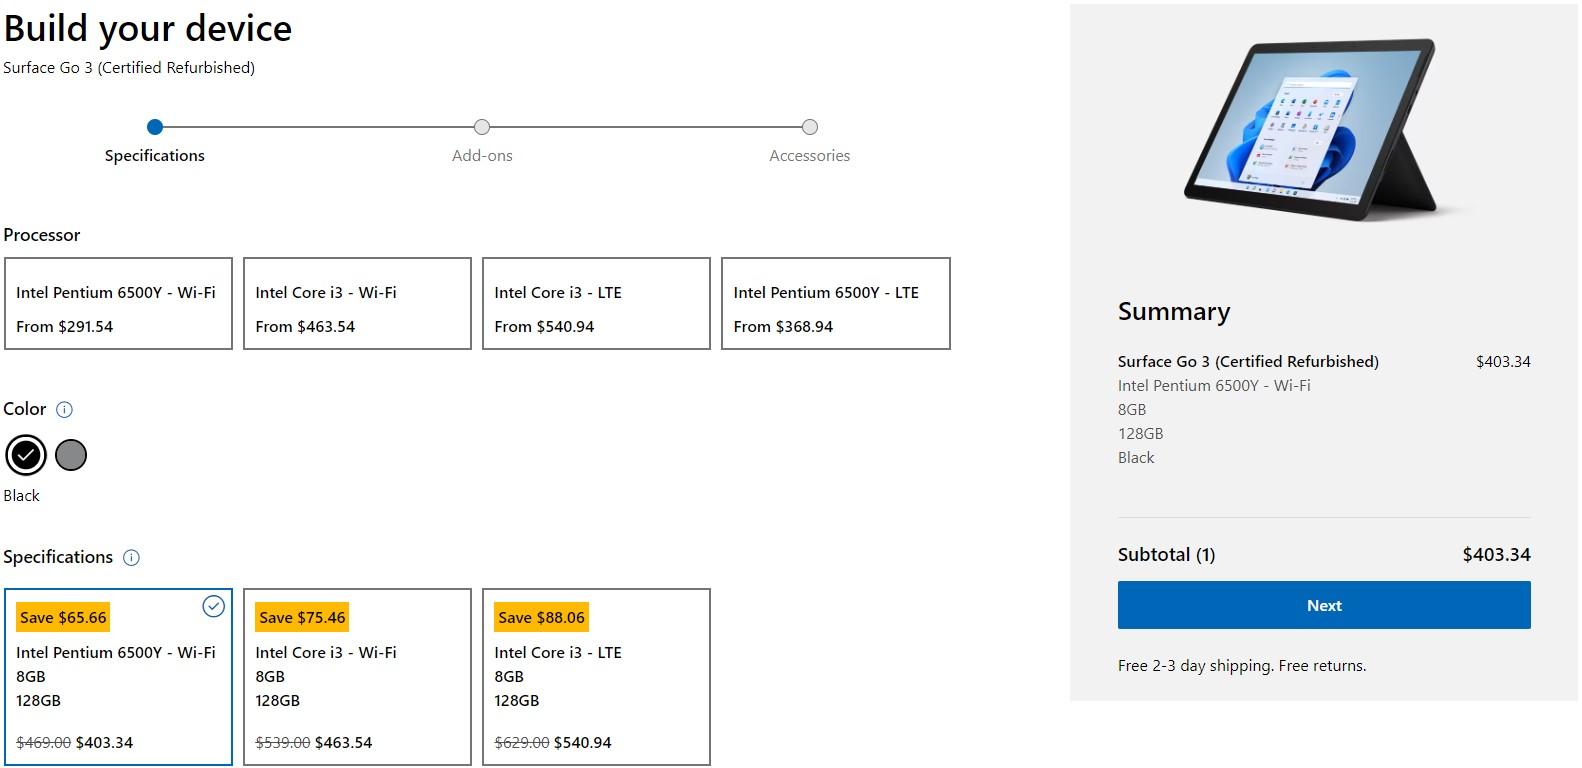1582x768 pixels.
Task: Click the Specifications step circle in progress bar
Action: coord(154,127)
